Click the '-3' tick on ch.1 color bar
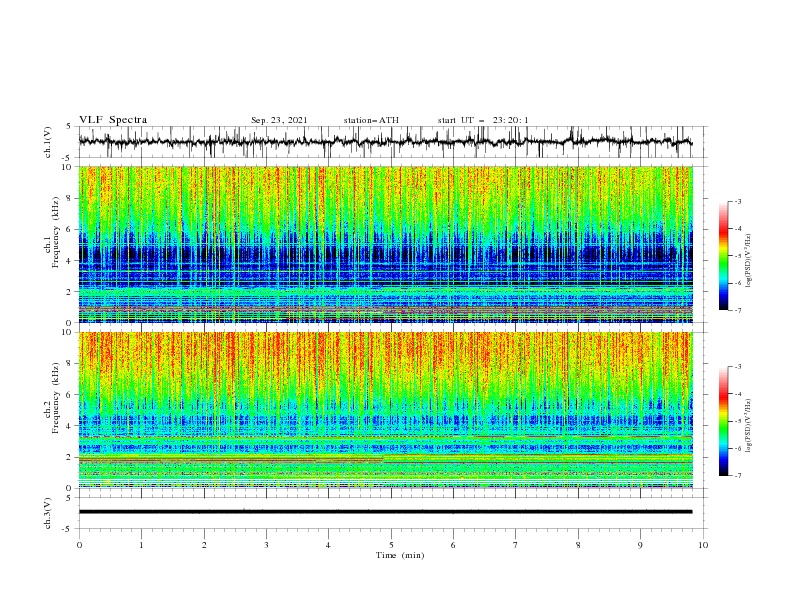 (x=737, y=201)
